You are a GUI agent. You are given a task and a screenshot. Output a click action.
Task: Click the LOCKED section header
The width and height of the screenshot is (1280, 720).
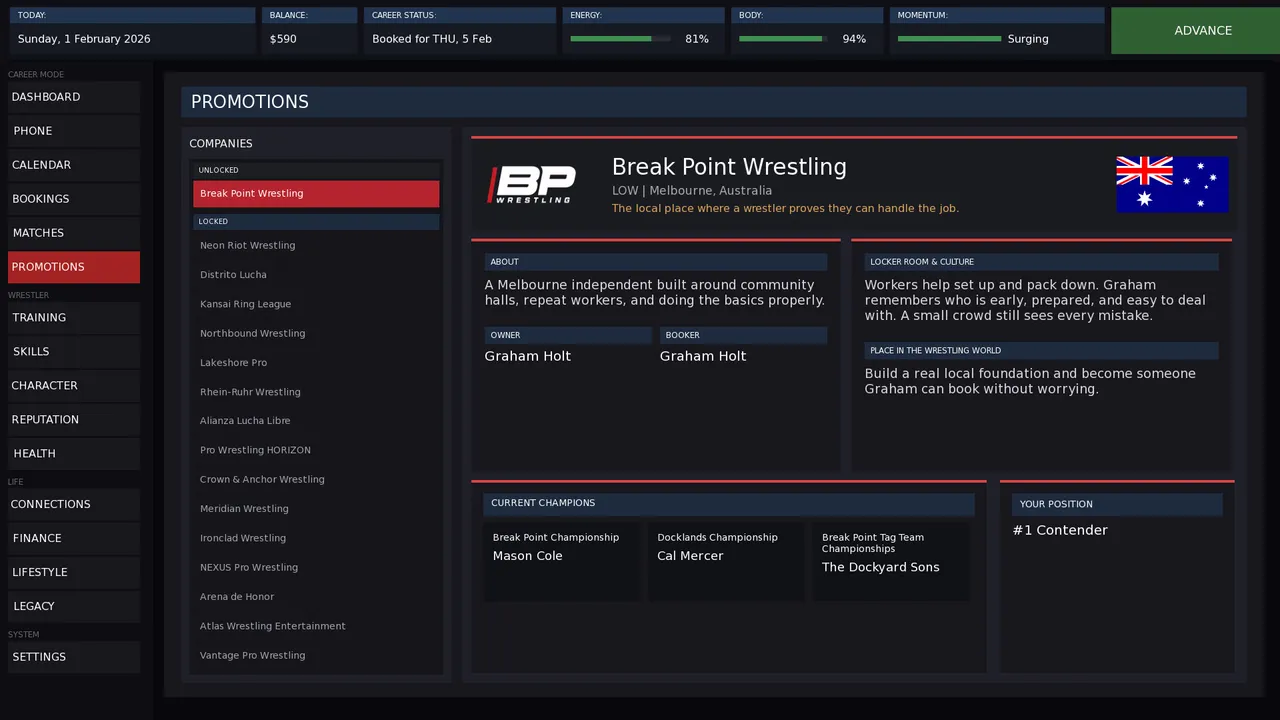click(x=316, y=221)
